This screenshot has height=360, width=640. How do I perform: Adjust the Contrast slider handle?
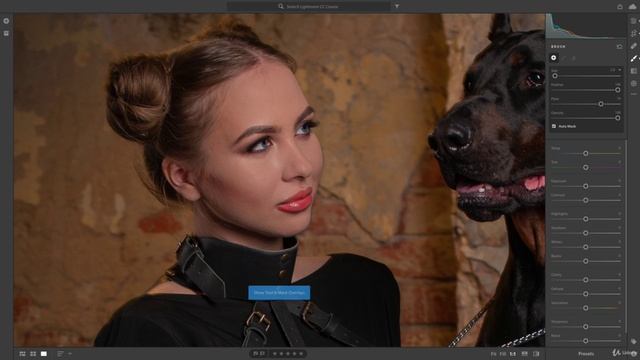pos(586,200)
